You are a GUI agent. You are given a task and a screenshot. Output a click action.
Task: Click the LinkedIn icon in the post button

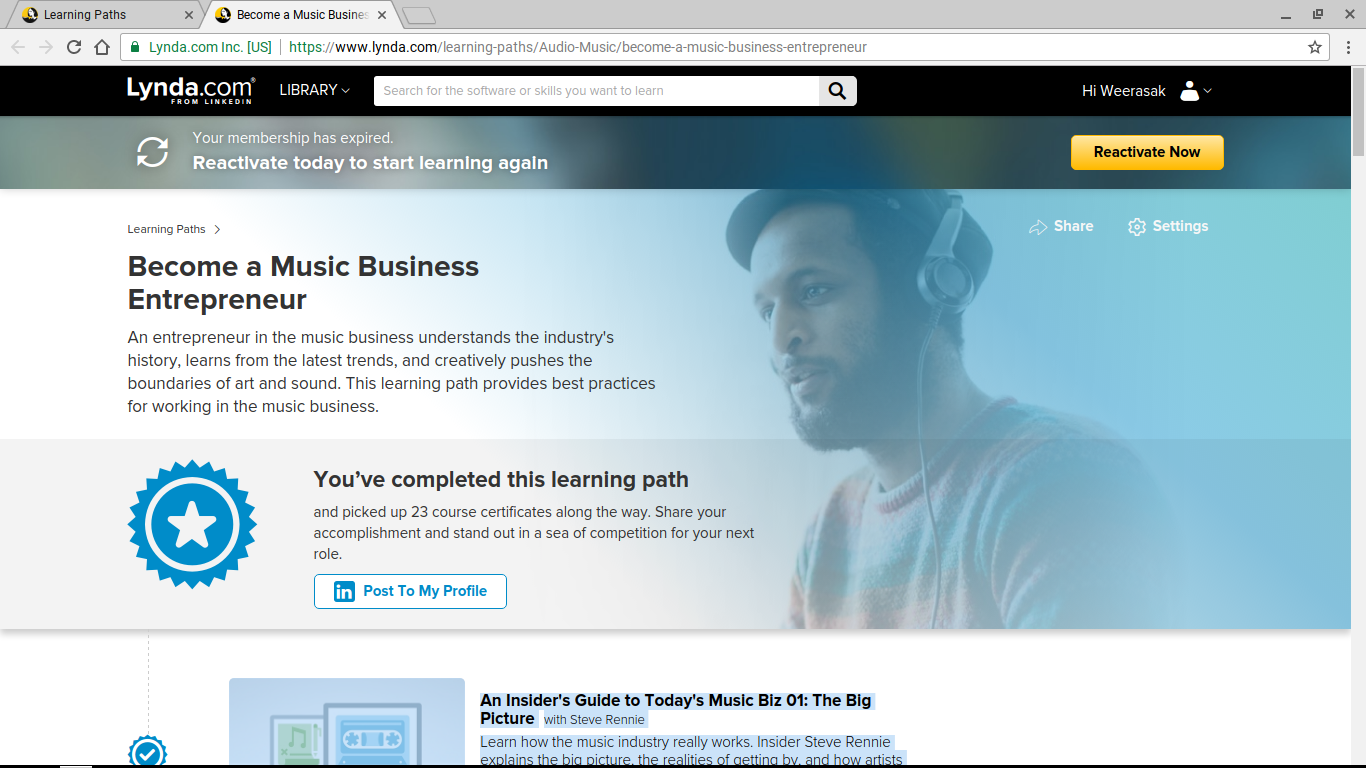(x=344, y=591)
